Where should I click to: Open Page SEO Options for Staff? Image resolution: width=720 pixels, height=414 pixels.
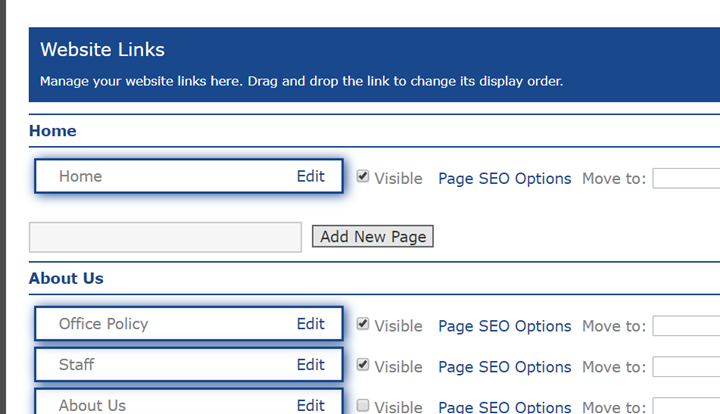point(504,367)
